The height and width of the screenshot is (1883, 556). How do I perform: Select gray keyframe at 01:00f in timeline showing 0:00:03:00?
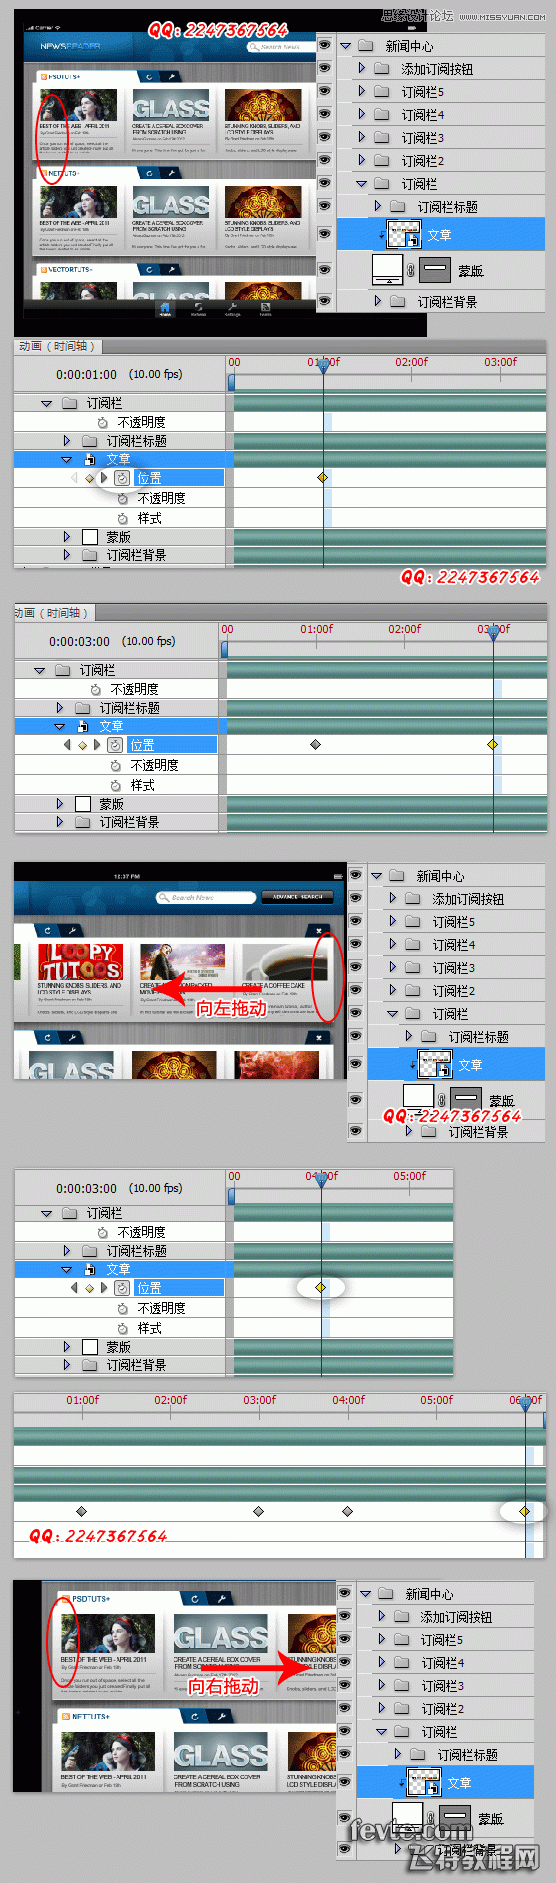(x=316, y=745)
